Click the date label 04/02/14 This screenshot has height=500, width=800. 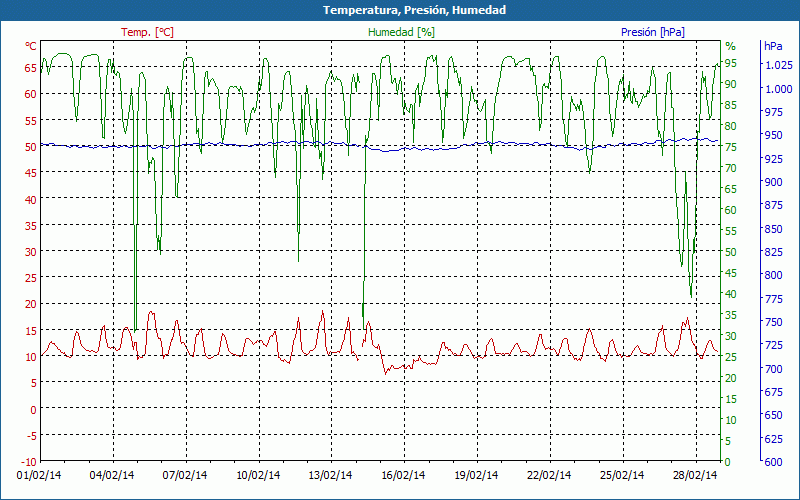pyautogui.click(x=112, y=475)
